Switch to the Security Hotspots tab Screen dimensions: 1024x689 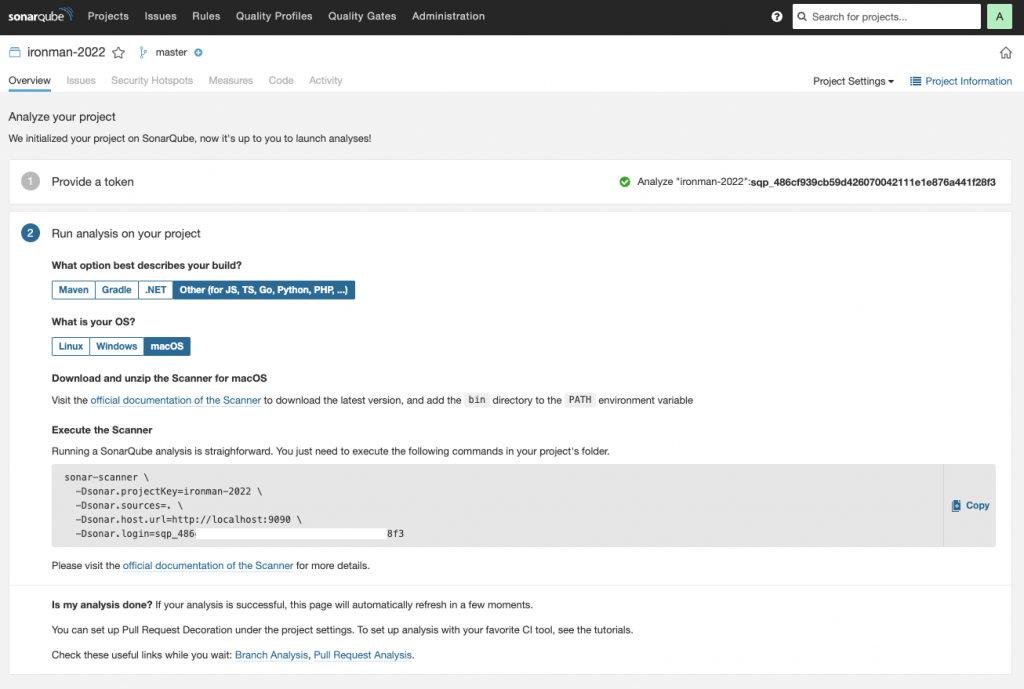(152, 80)
